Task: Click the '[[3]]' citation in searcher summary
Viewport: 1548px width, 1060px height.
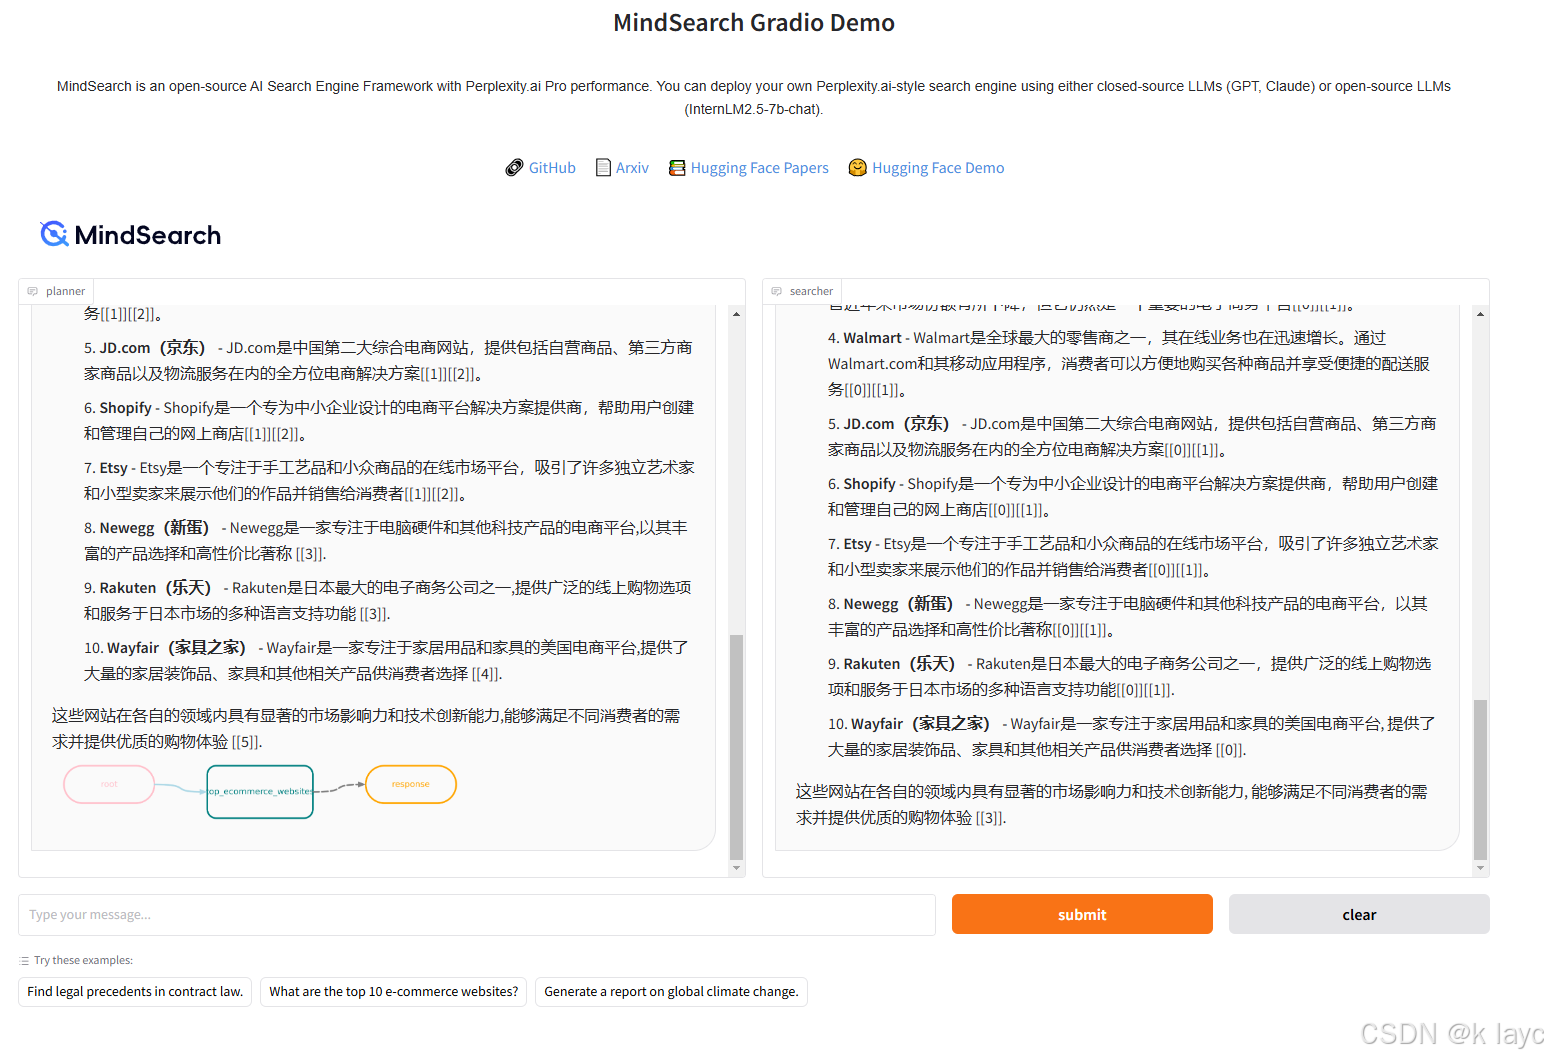Action: pos(989,818)
